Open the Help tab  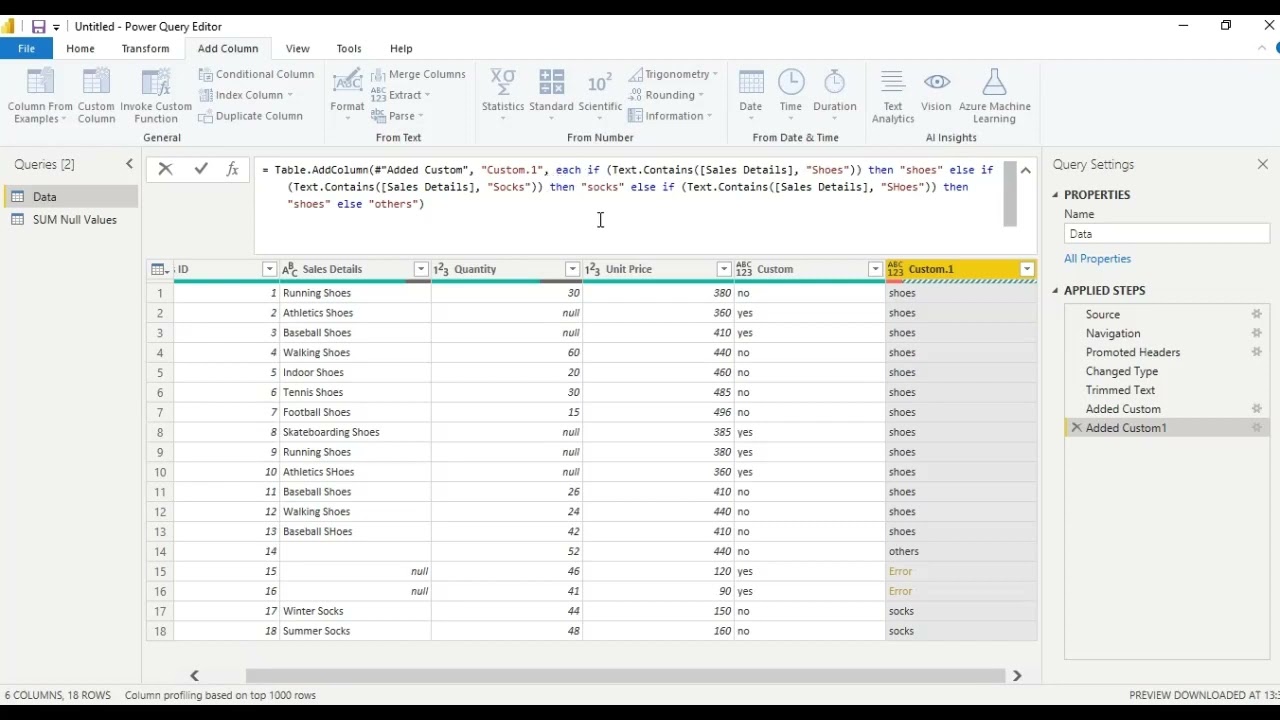coord(401,48)
